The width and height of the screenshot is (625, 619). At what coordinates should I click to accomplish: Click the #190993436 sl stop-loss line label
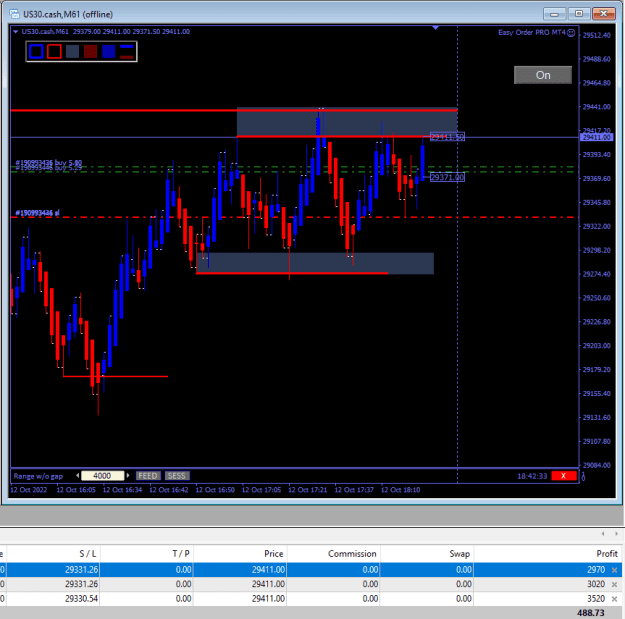[x=37, y=213]
